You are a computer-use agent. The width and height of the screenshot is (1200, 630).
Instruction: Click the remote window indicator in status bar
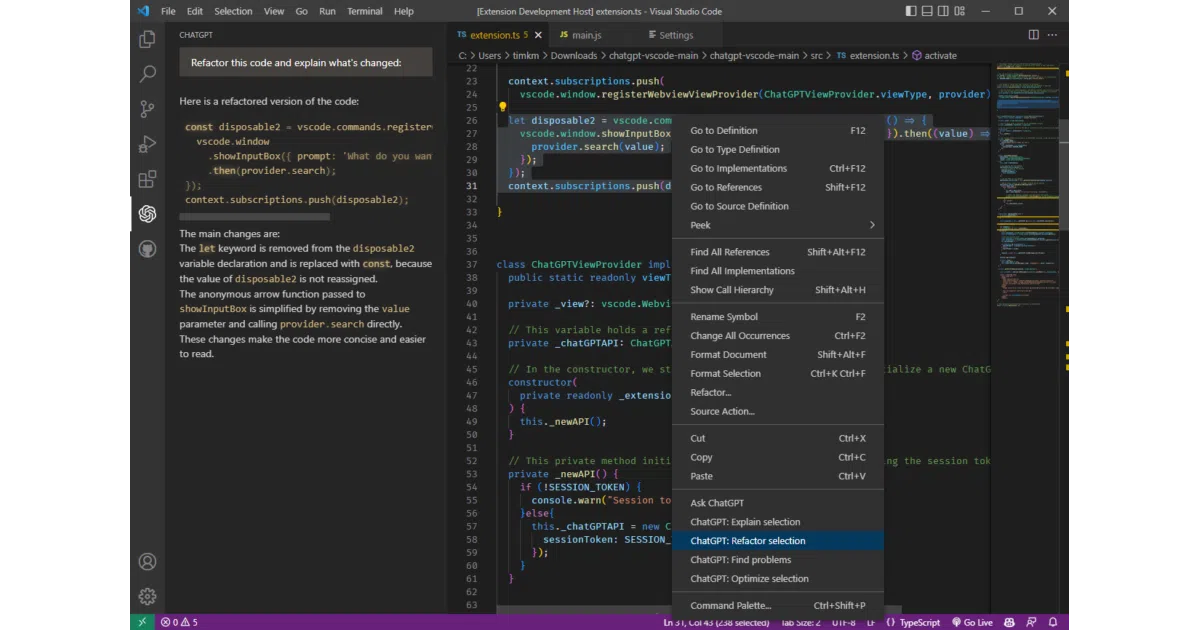point(143,622)
